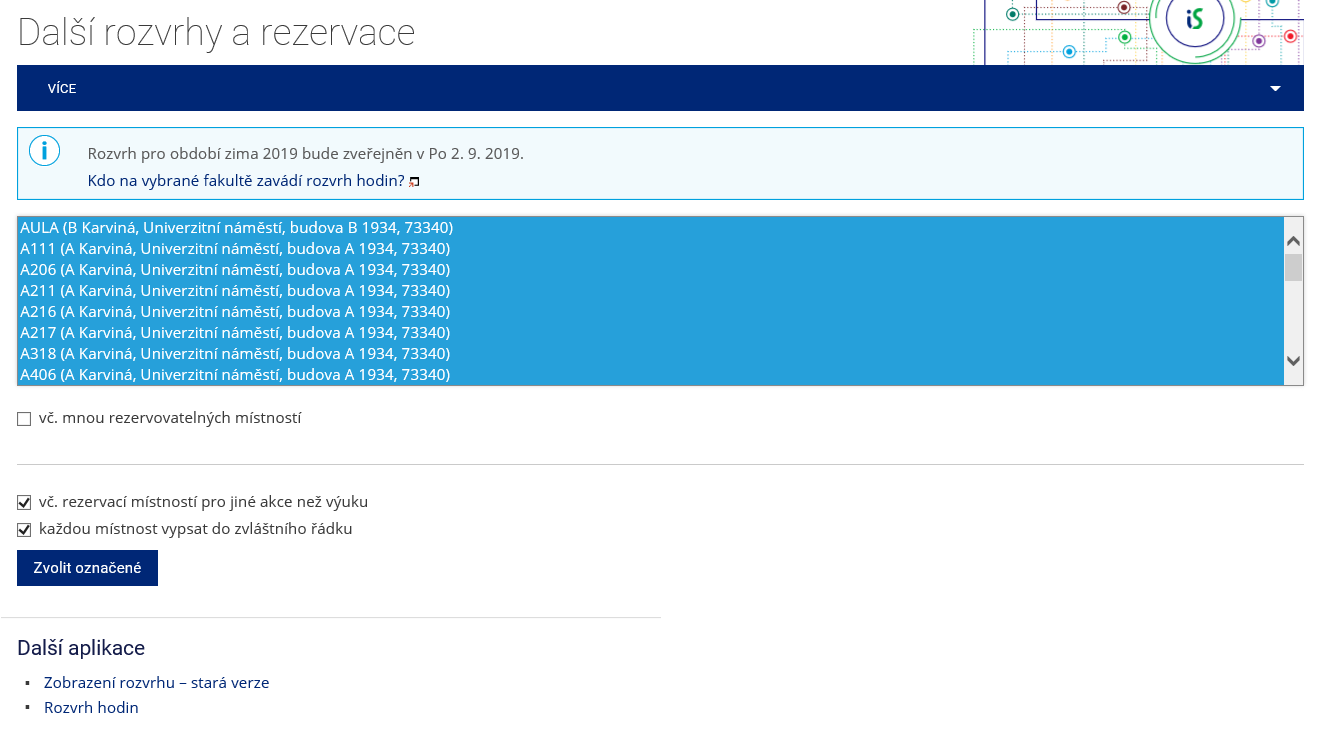
Task: Click the room list scrollbar thumb
Action: click(x=1293, y=268)
